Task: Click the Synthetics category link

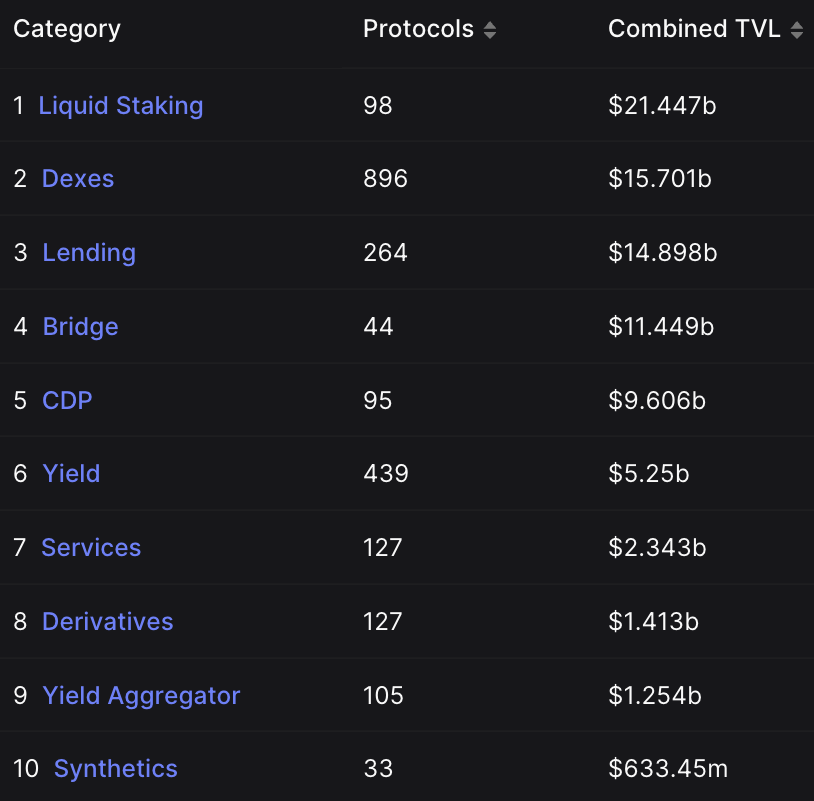Action: coord(115,769)
